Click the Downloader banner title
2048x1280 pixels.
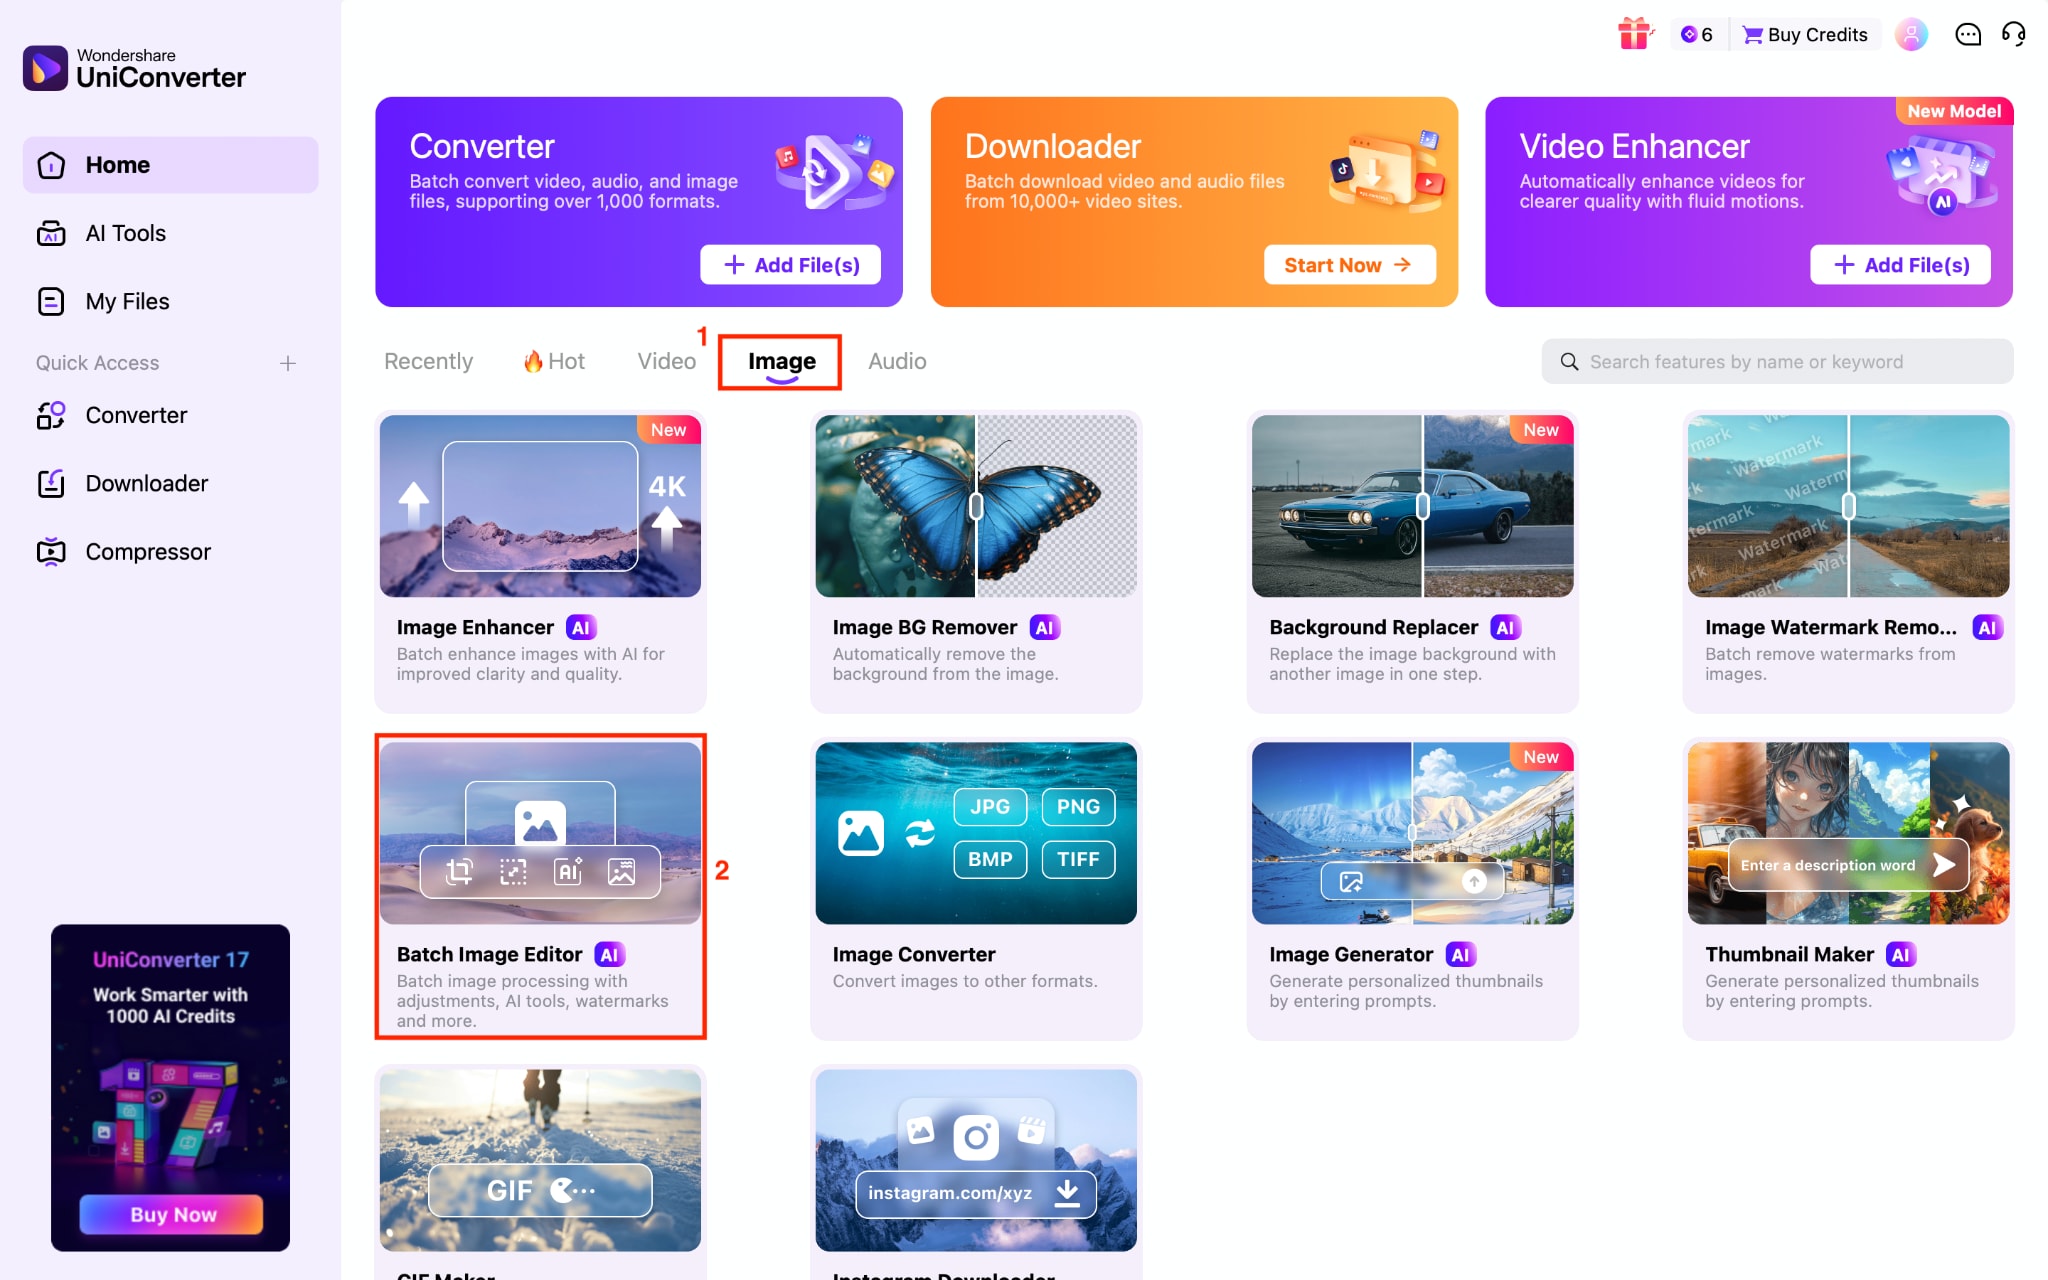pos(1052,147)
